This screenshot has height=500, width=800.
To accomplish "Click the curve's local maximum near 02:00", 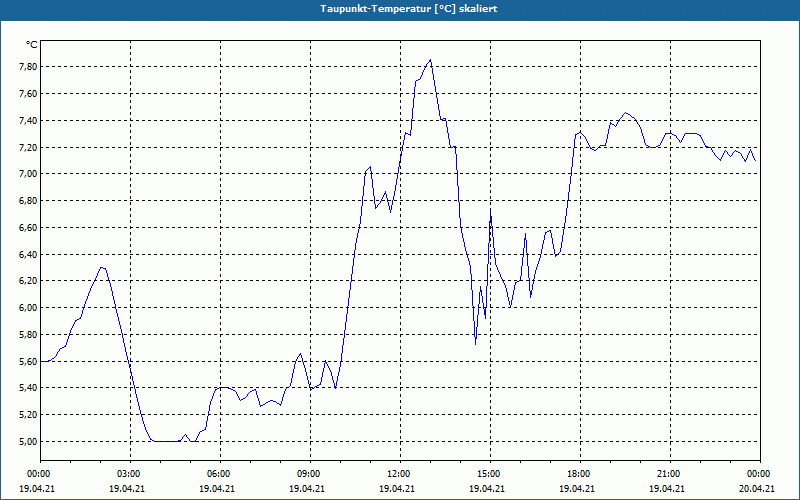I will point(102,267).
